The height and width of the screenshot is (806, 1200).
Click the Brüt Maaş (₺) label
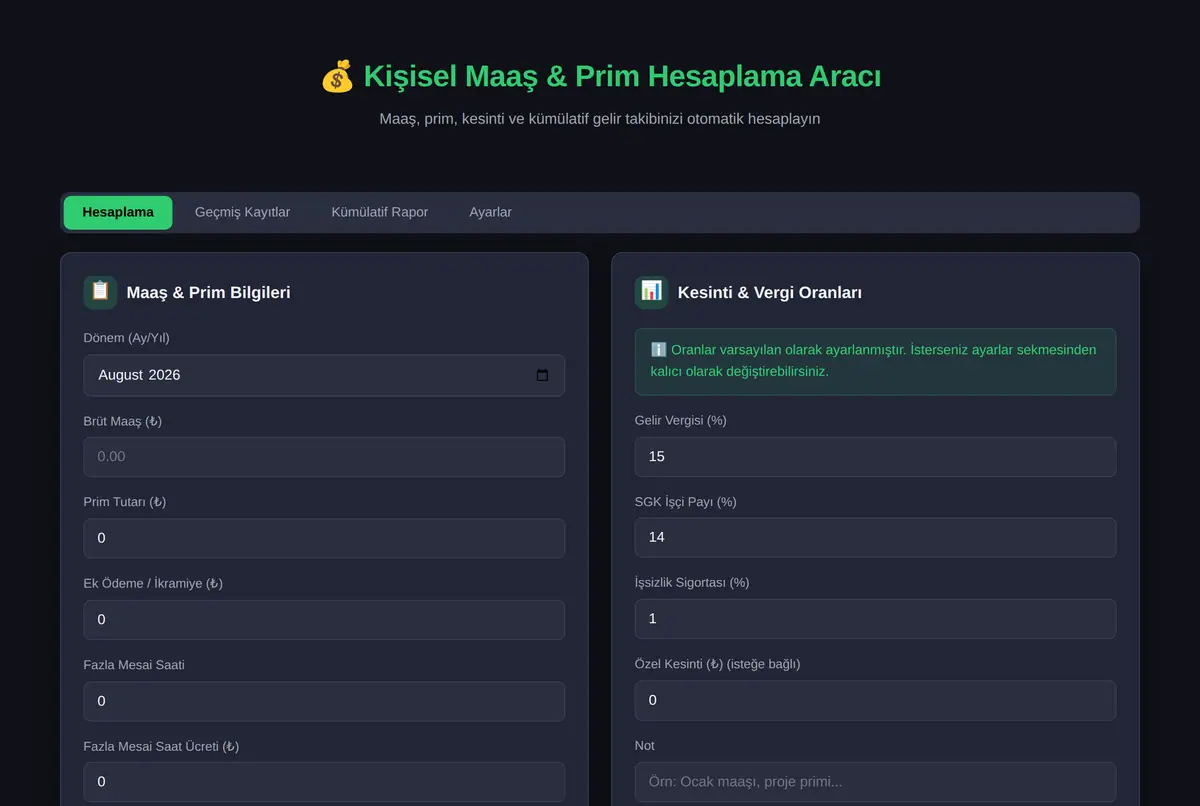pyautogui.click(x=123, y=421)
